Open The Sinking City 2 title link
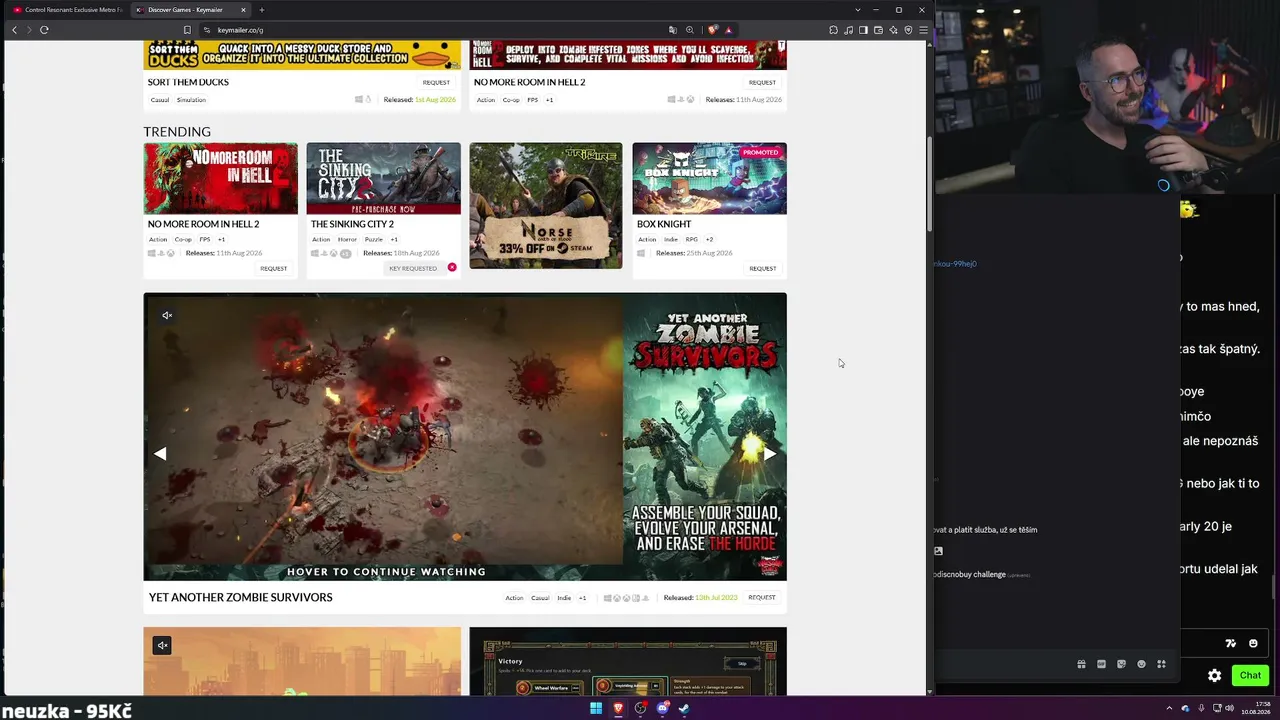This screenshot has width=1280, height=720. pyautogui.click(x=352, y=224)
